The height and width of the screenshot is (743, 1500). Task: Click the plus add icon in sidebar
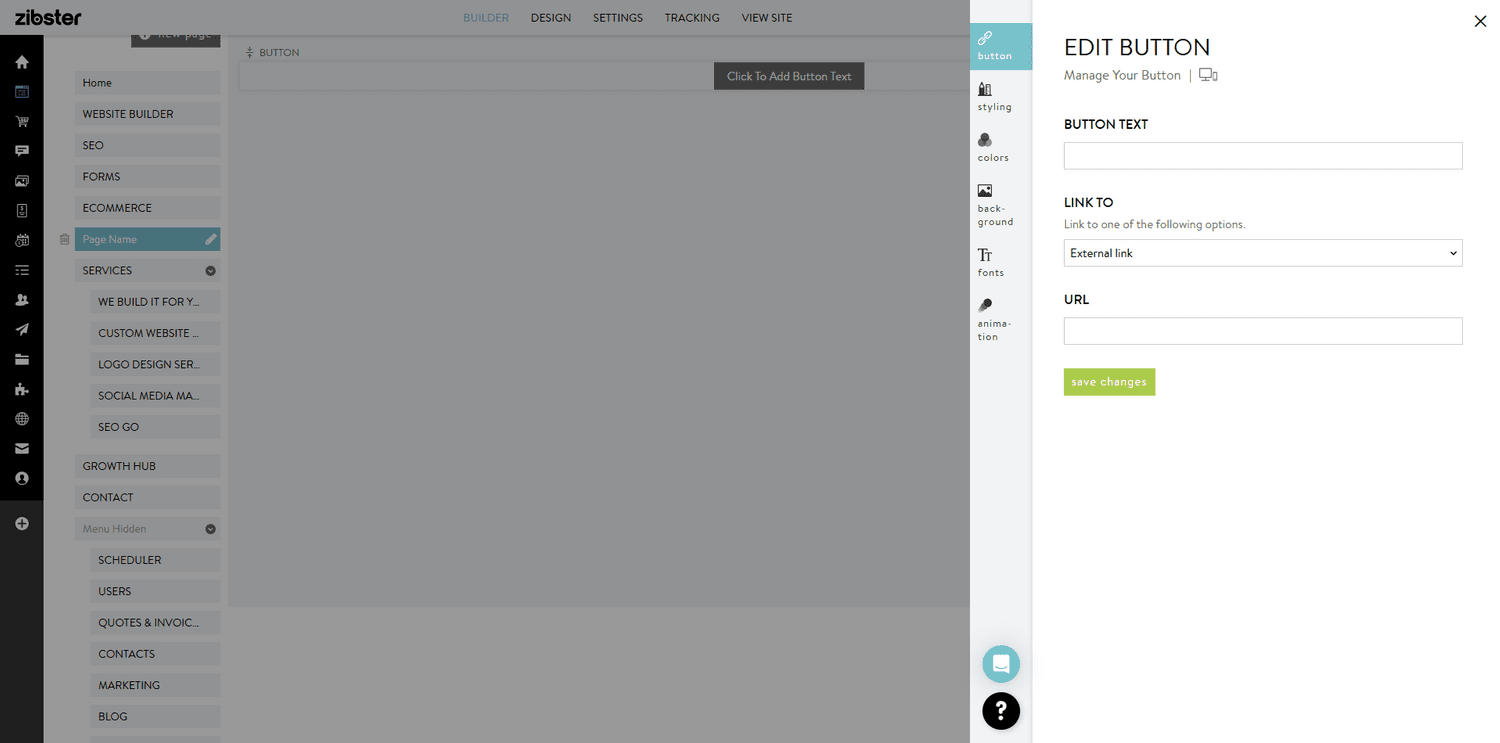(x=21, y=524)
